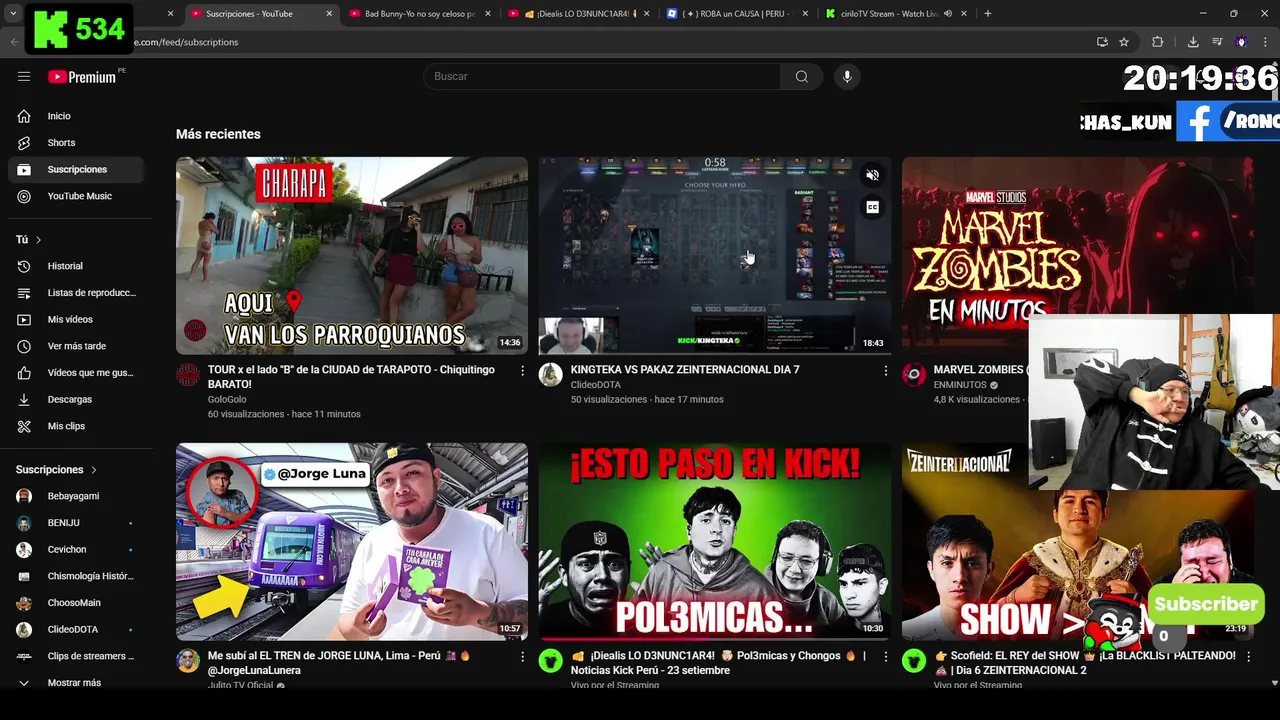Click the GoloGolo channel avatar
The height and width of the screenshot is (720, 1280).
[x=188, y=375]
